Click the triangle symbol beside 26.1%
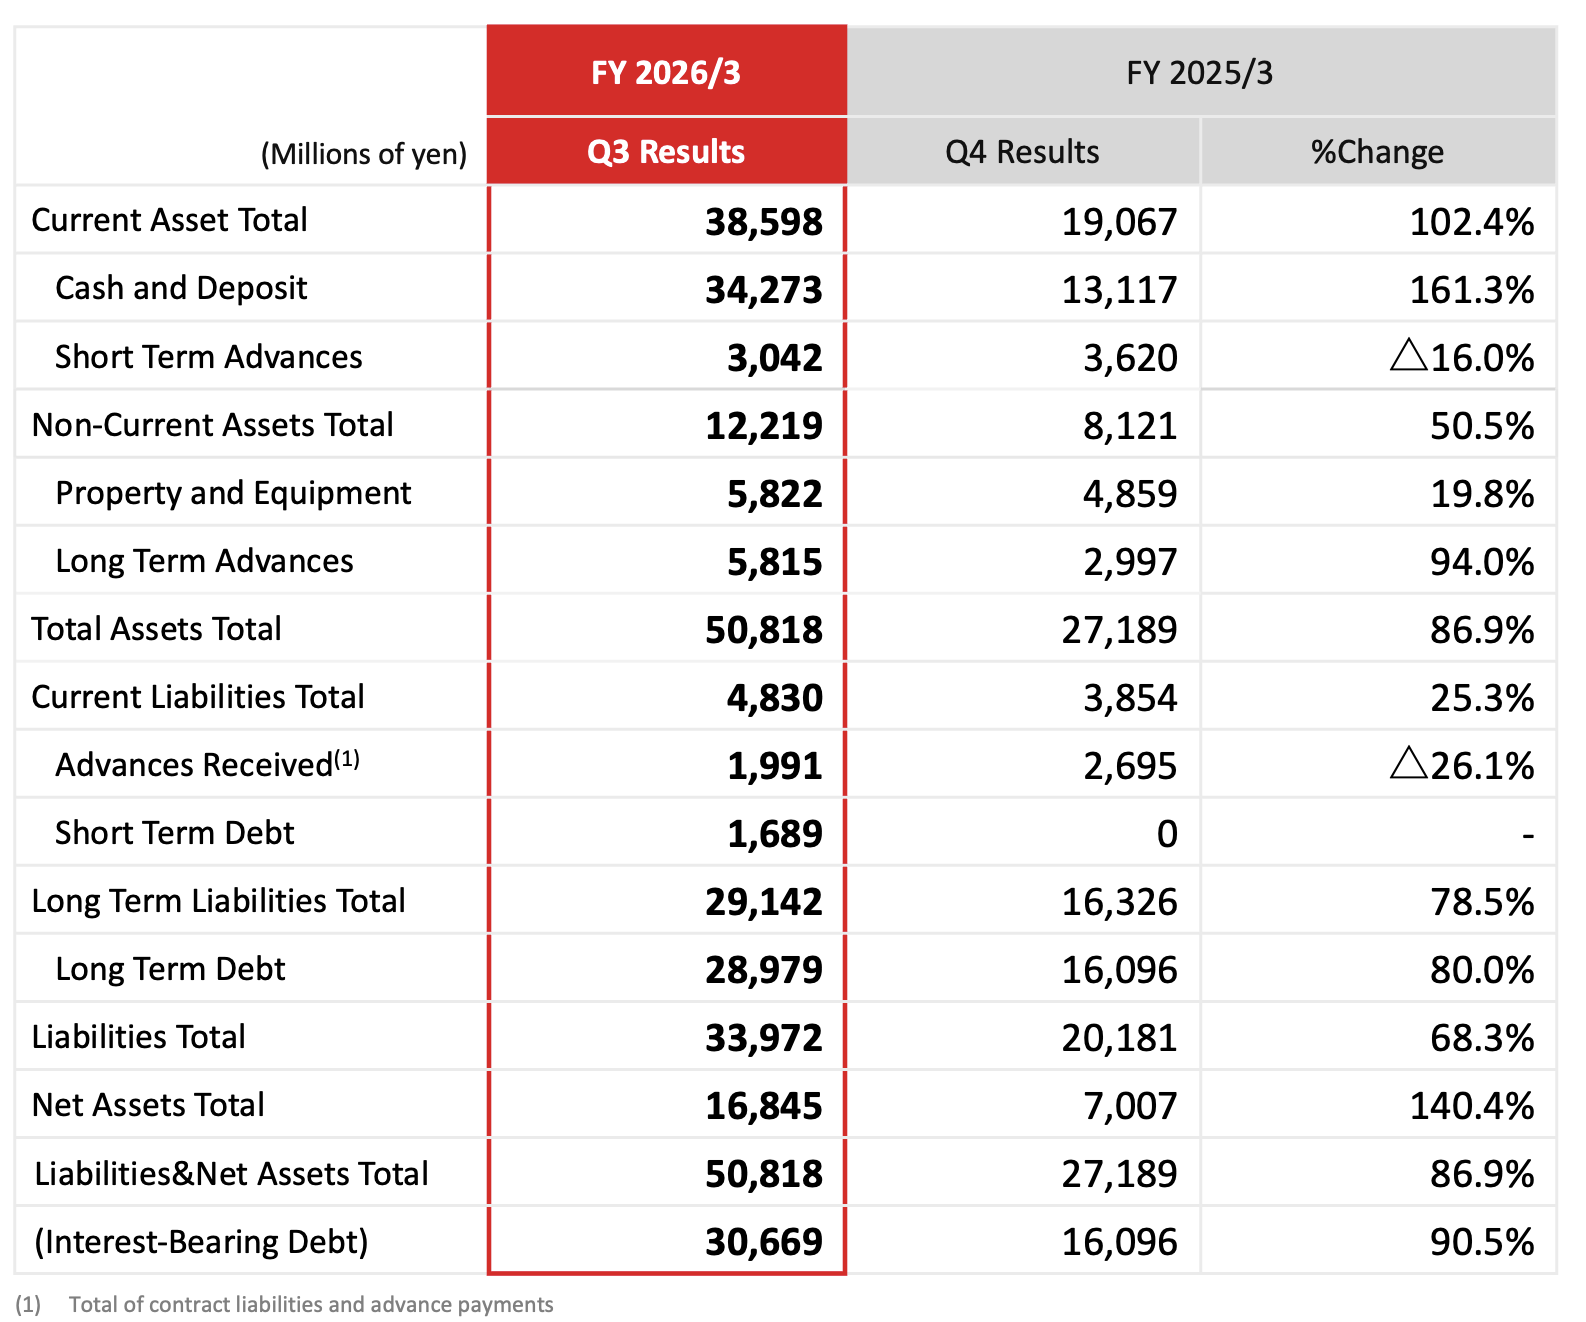The image size is (1586, 1322). point(1408,763)
